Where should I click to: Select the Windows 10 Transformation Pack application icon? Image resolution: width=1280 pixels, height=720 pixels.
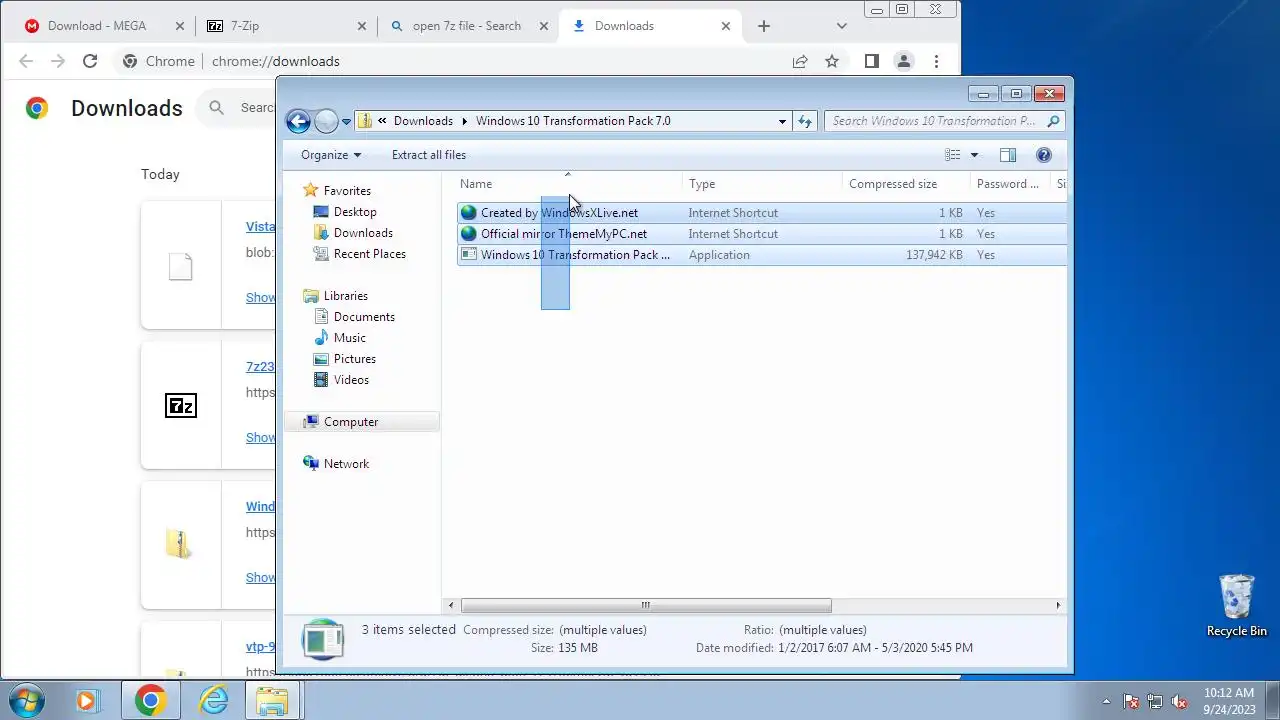coord(468,255)
